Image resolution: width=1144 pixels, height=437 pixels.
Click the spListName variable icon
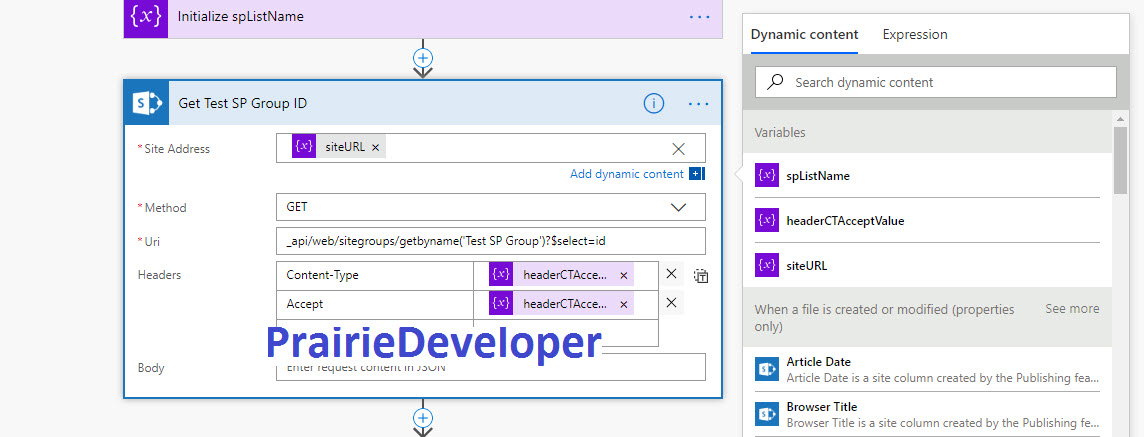click(766, 175)
